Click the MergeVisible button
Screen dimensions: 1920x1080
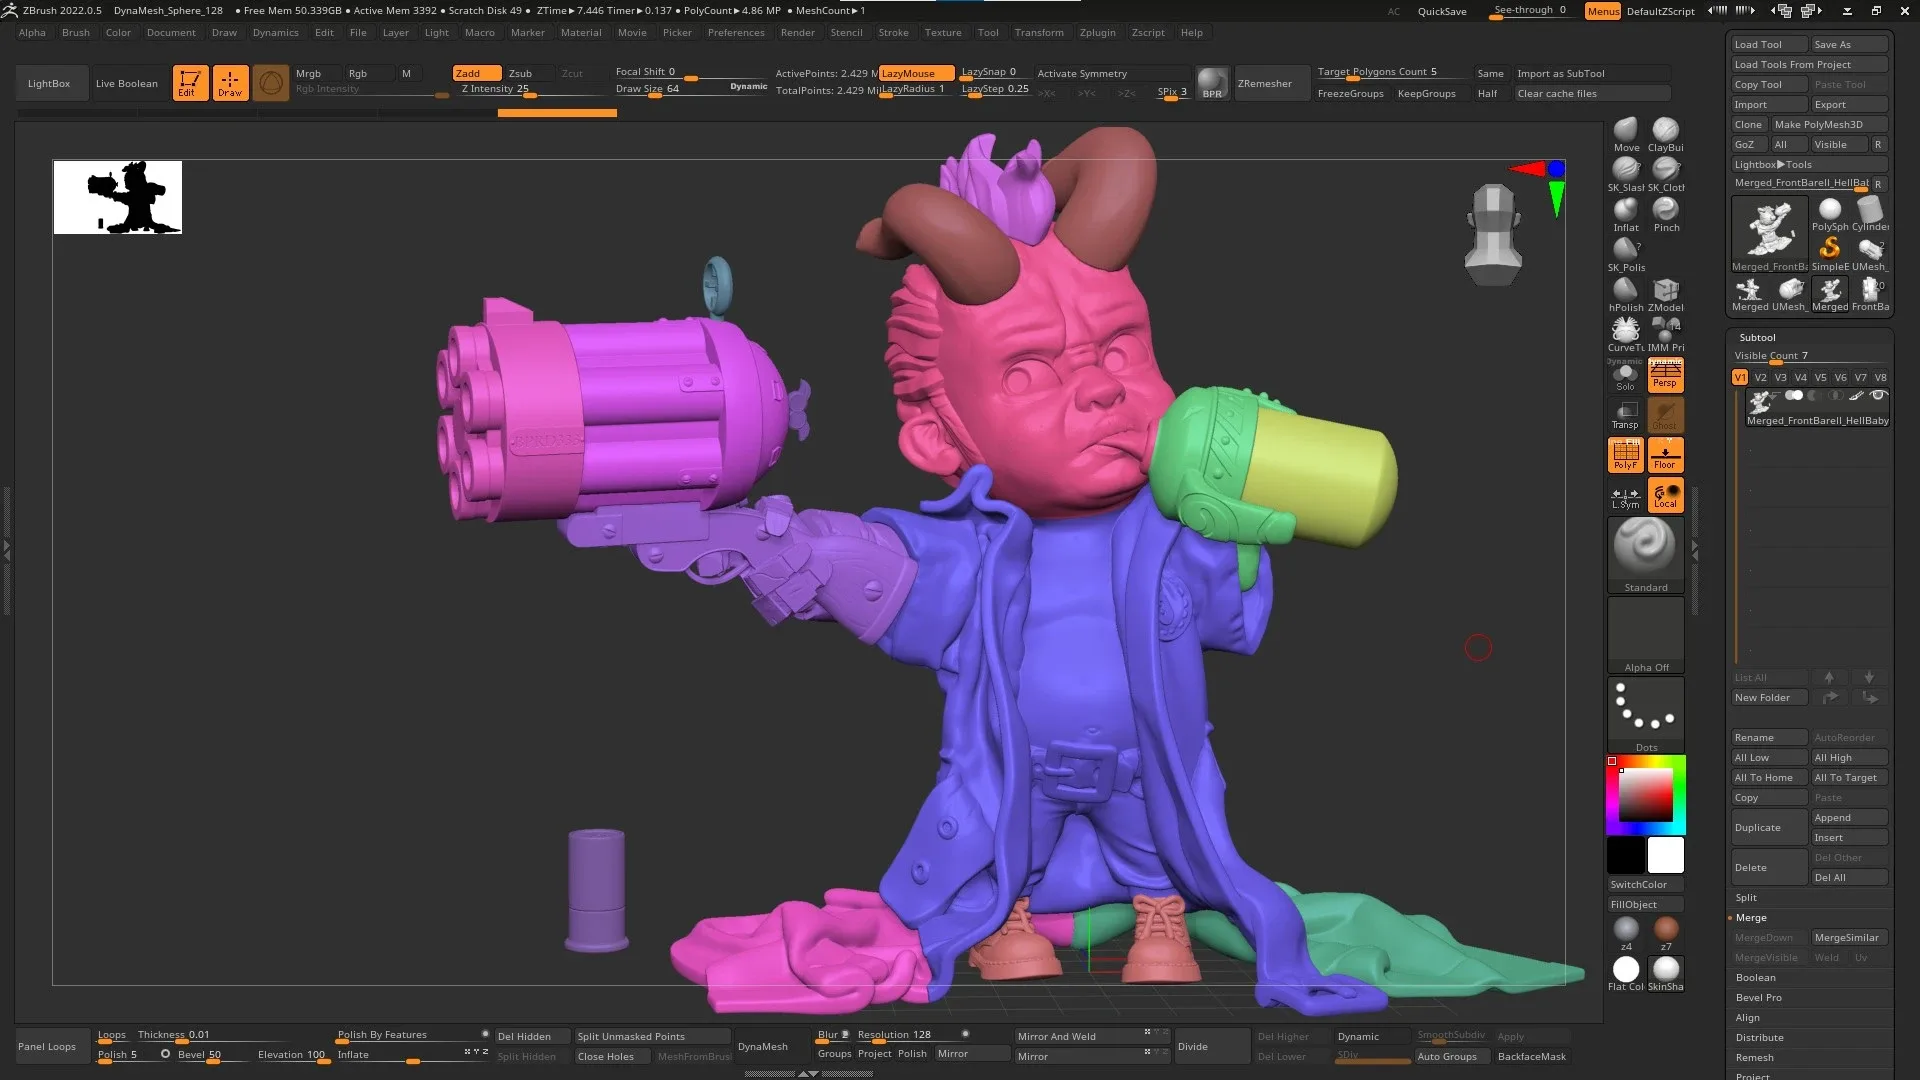pos(1767,957)
